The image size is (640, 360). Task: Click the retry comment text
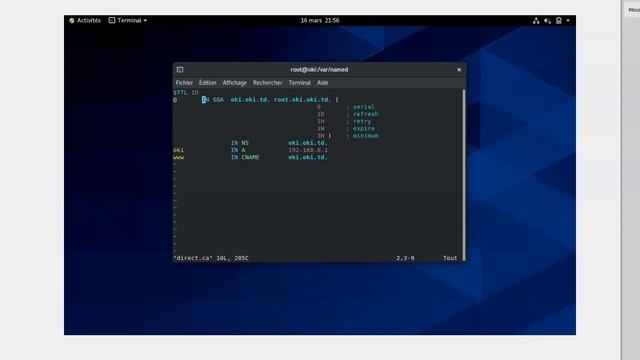(362, 122)
